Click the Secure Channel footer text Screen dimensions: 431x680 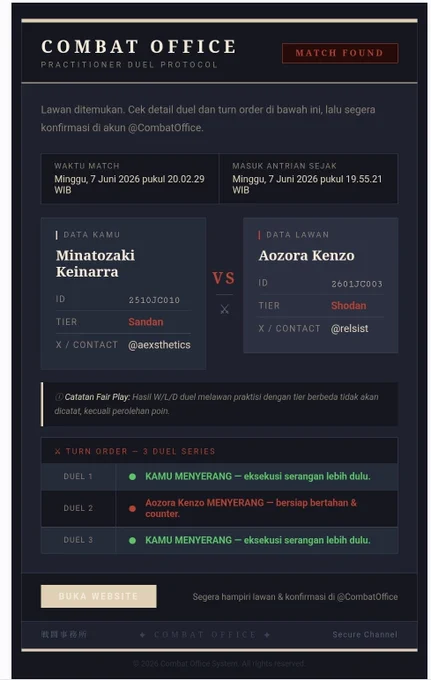pyautogui.click(x=365, y=634)
